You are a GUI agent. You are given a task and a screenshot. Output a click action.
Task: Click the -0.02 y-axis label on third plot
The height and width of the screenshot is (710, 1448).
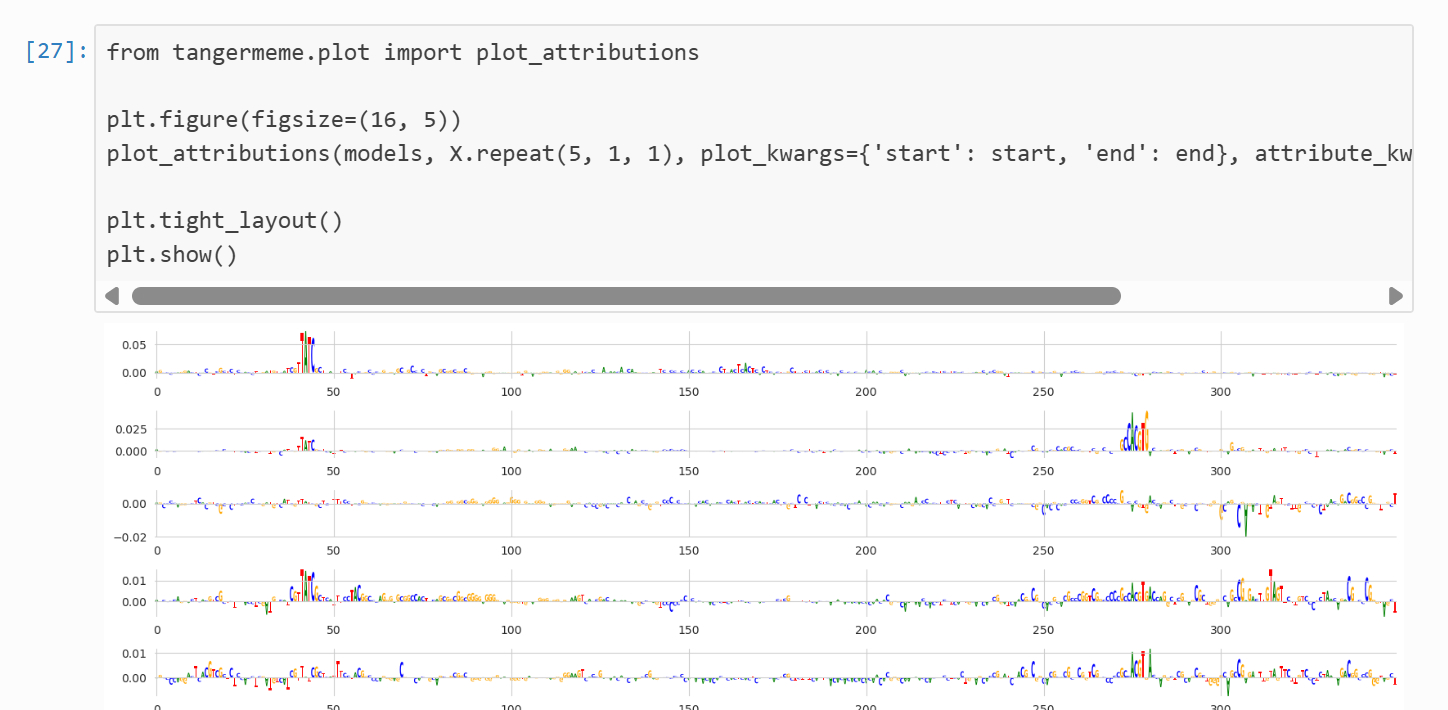[129, 538]
